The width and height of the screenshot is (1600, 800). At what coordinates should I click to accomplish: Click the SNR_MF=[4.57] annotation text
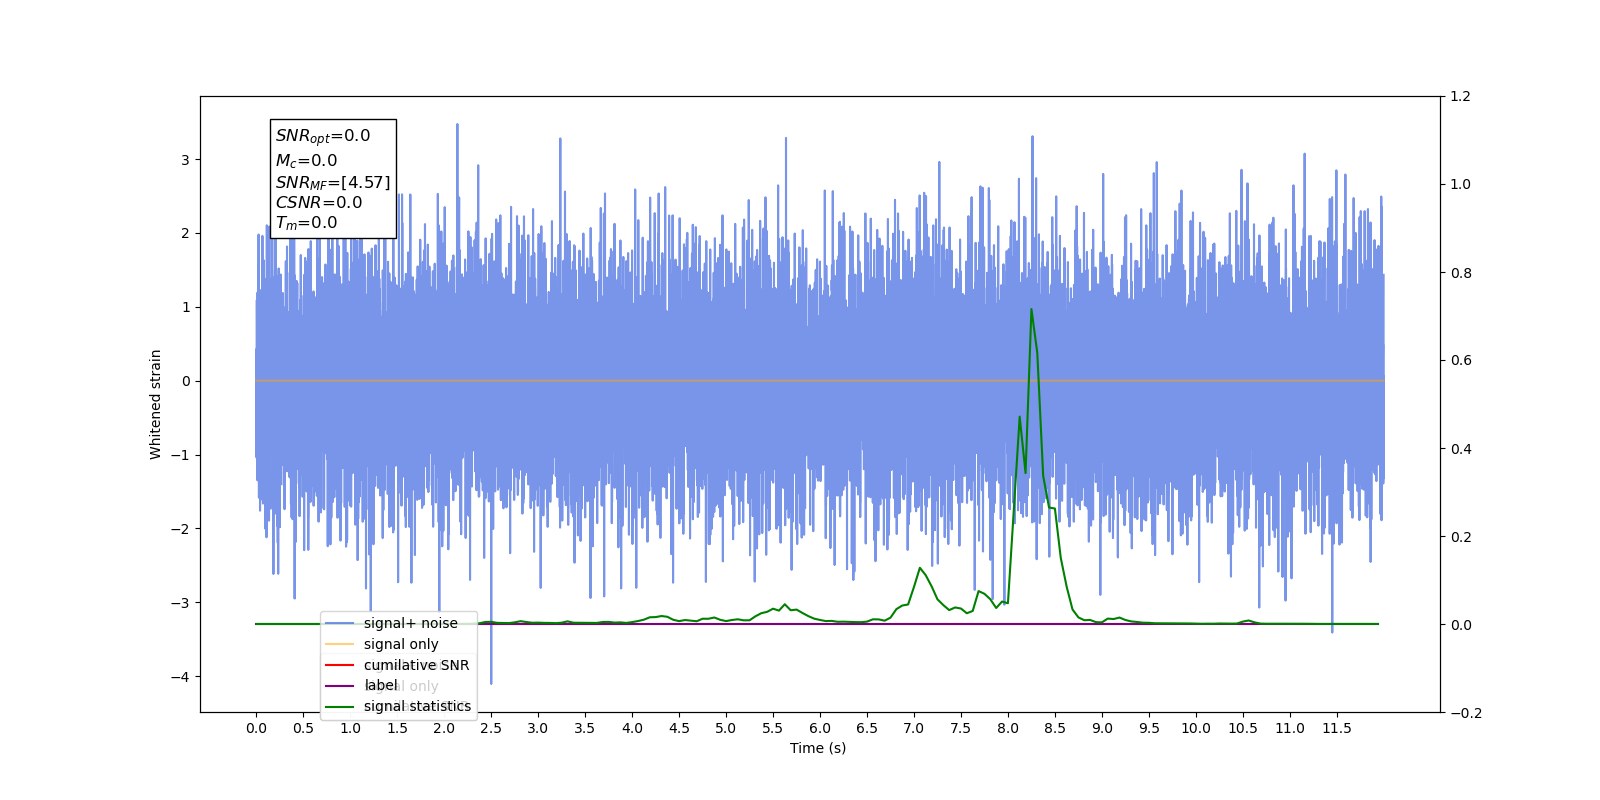(333, 182)
